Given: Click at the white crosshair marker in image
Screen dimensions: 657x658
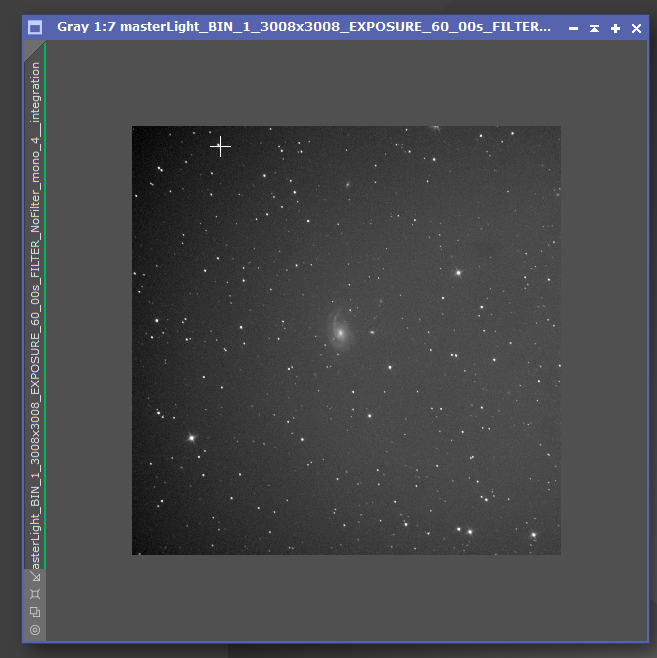Looking at the screenshot, I should 221,147.
